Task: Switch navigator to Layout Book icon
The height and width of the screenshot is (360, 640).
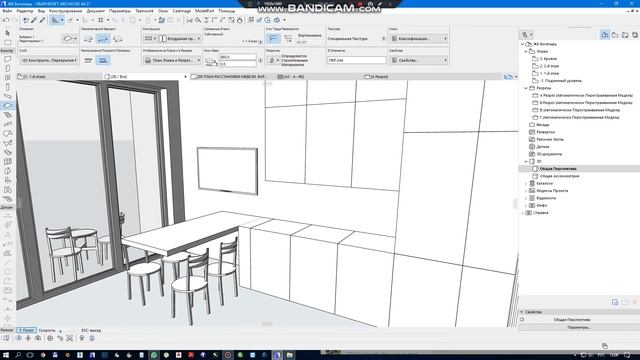Action: click(x=625, y=35)
